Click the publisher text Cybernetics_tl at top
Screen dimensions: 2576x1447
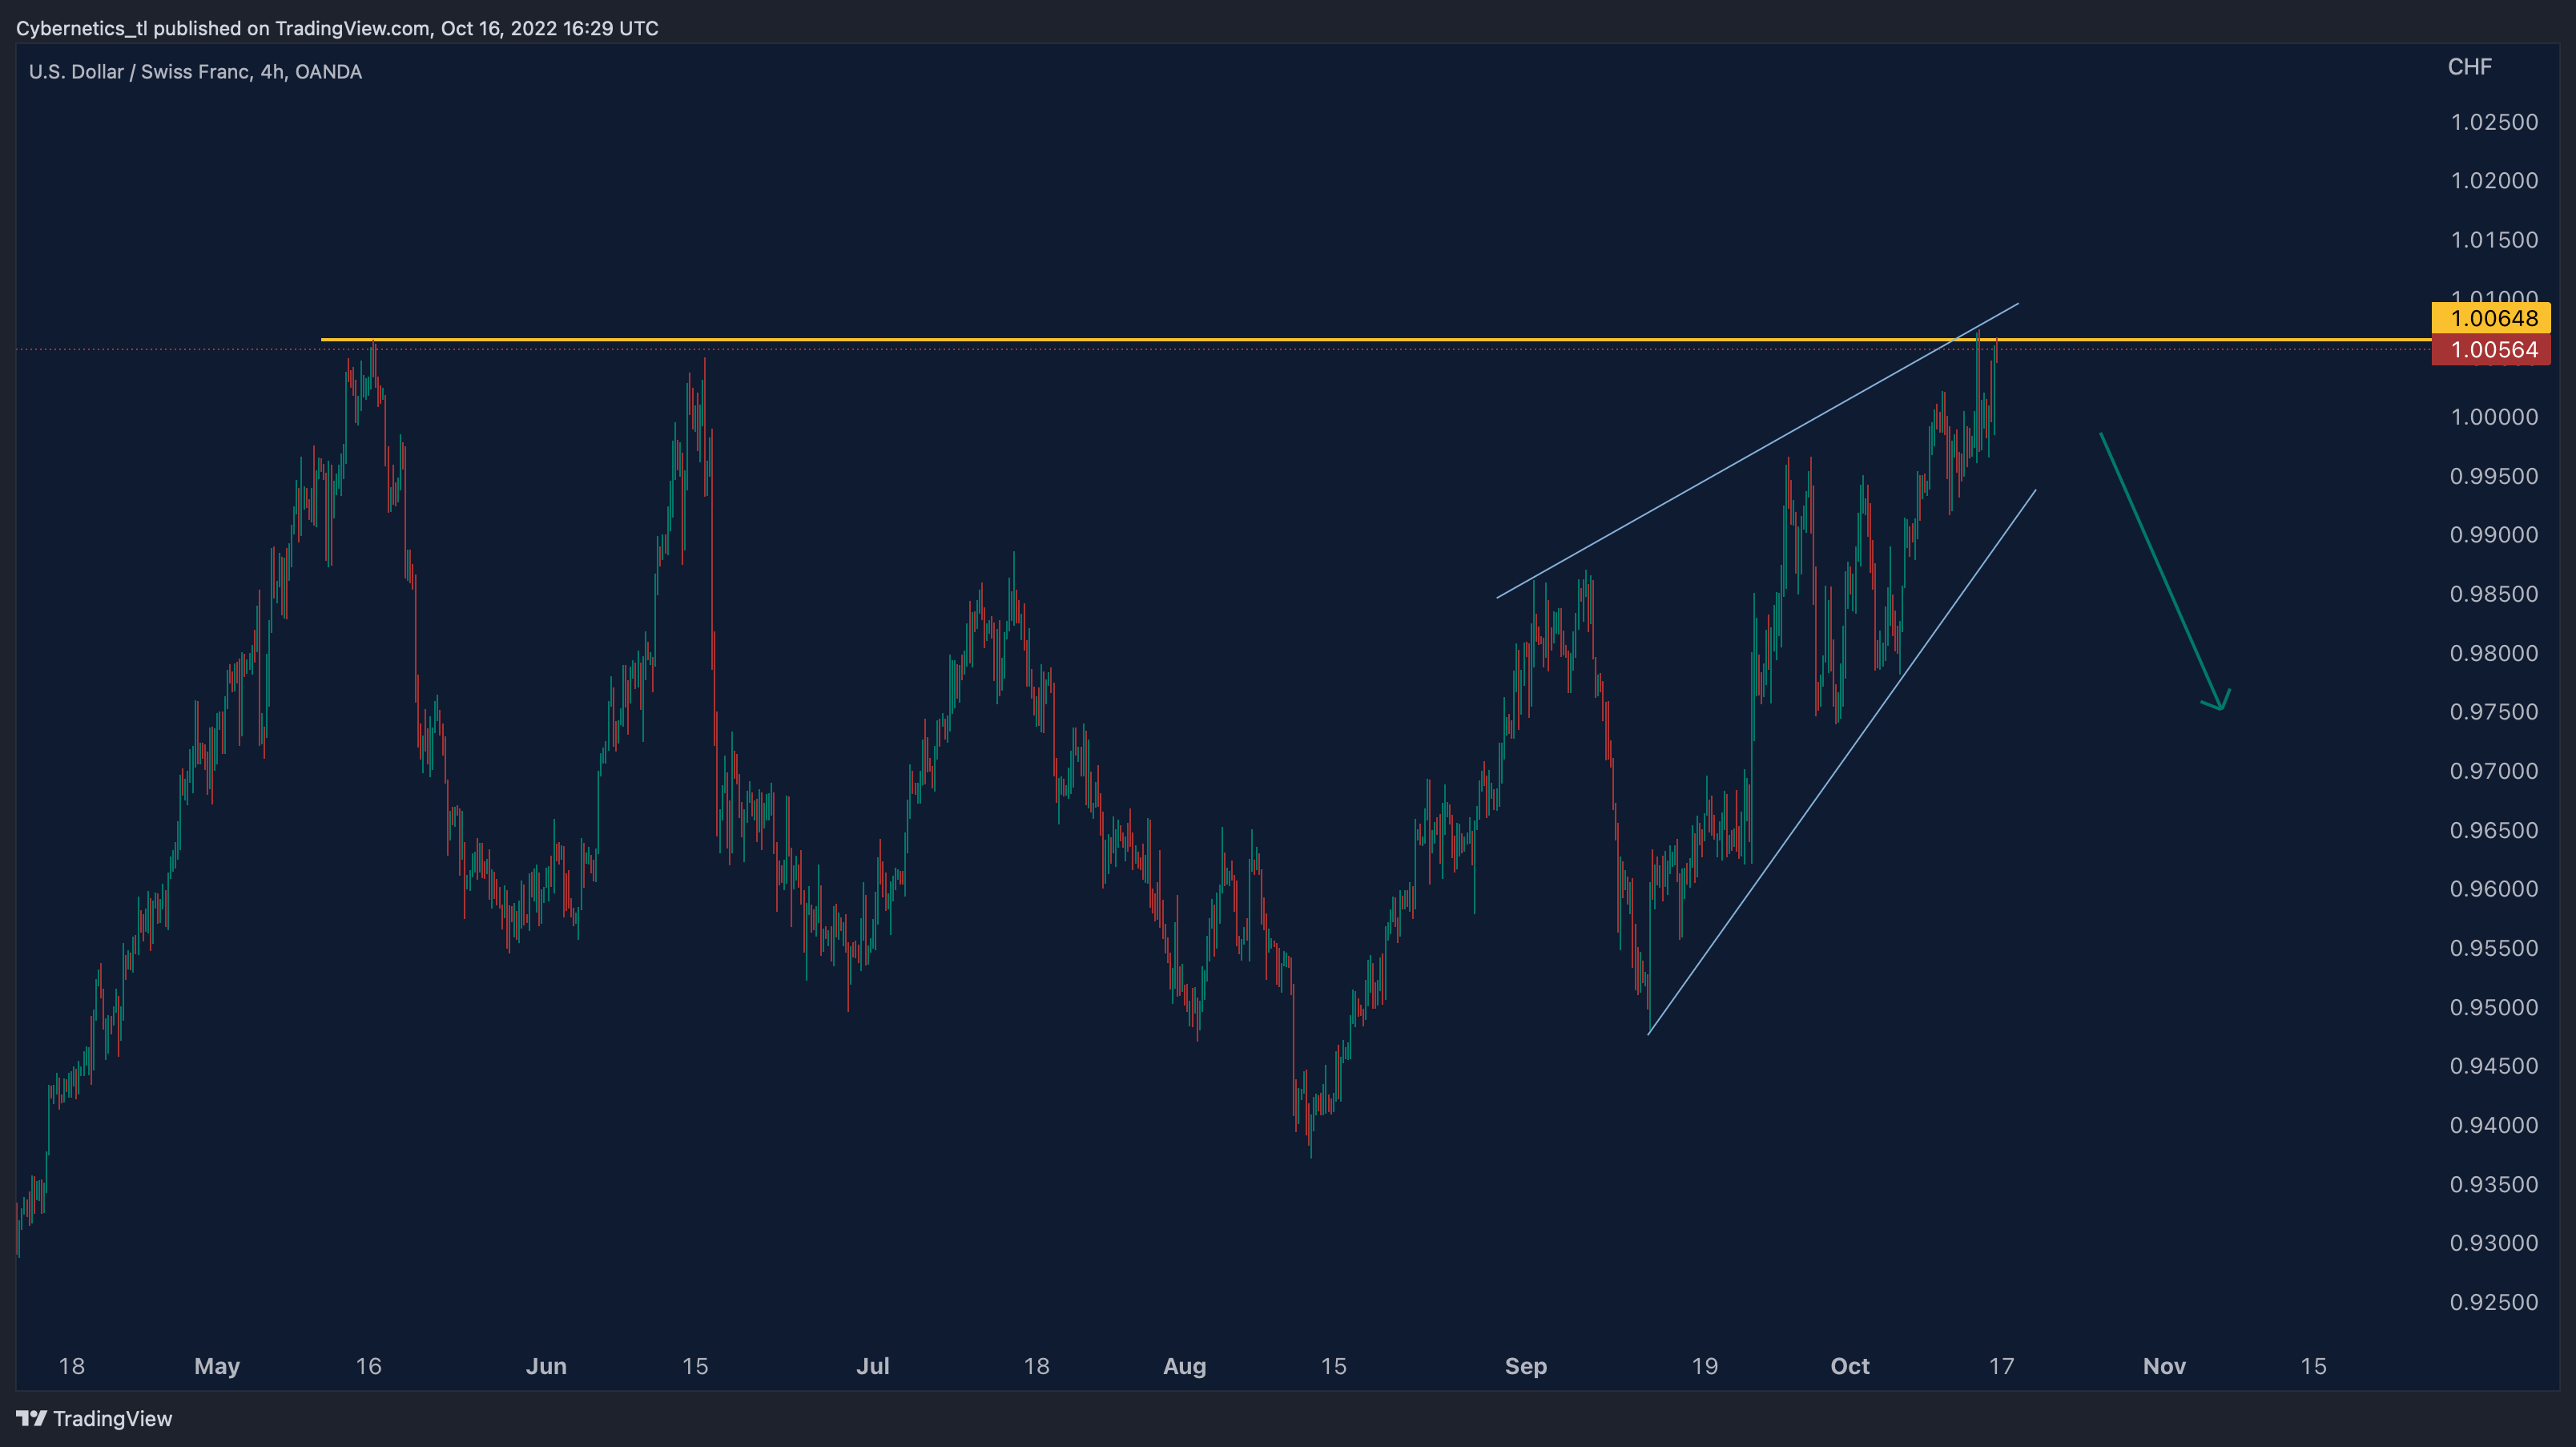82,28
